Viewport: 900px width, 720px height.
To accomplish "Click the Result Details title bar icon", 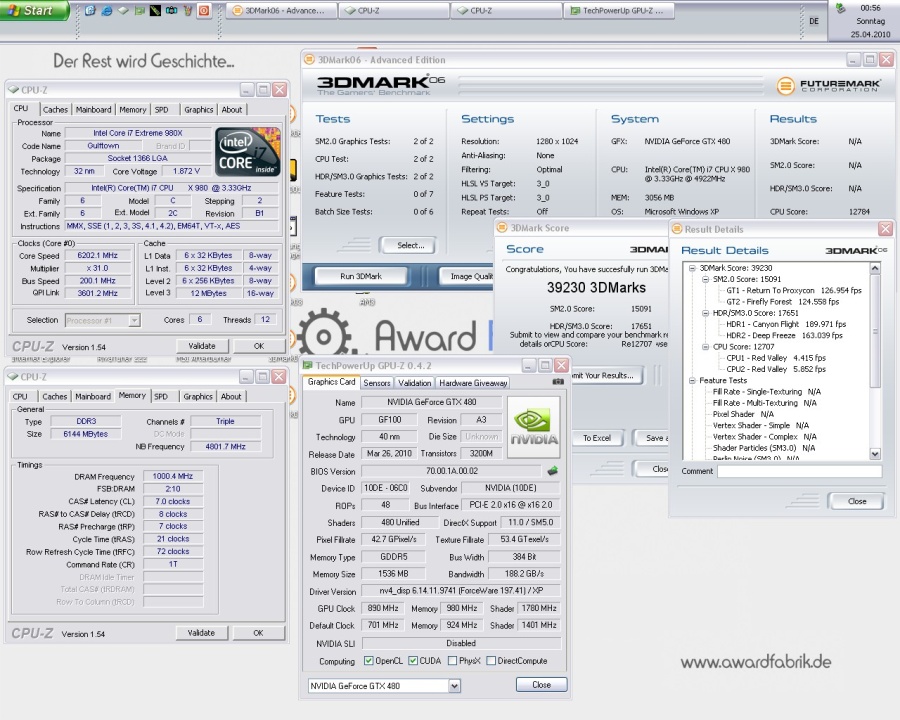I will [677, 229].
